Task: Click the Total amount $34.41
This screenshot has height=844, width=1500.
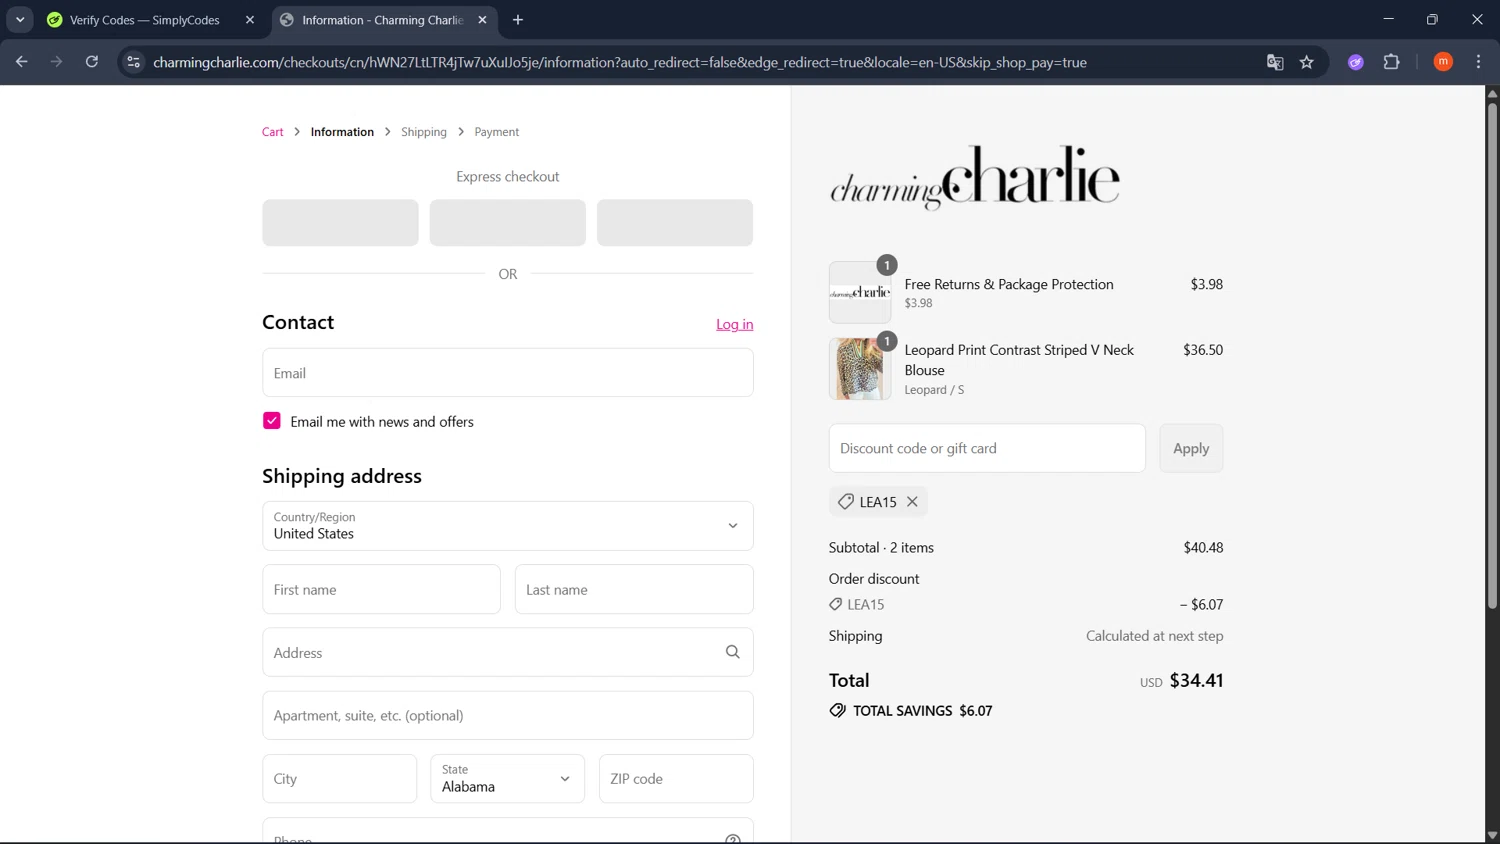Action: pos(1196,680)
